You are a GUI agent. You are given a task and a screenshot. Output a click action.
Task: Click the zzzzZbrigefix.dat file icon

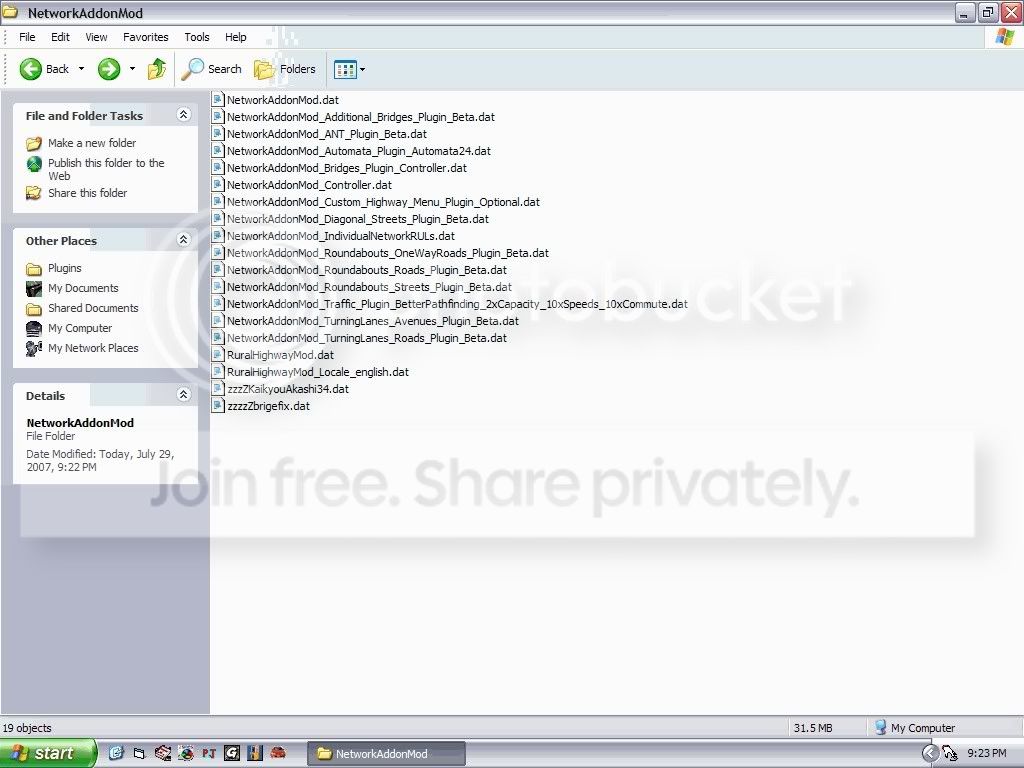tap(218, 406)
